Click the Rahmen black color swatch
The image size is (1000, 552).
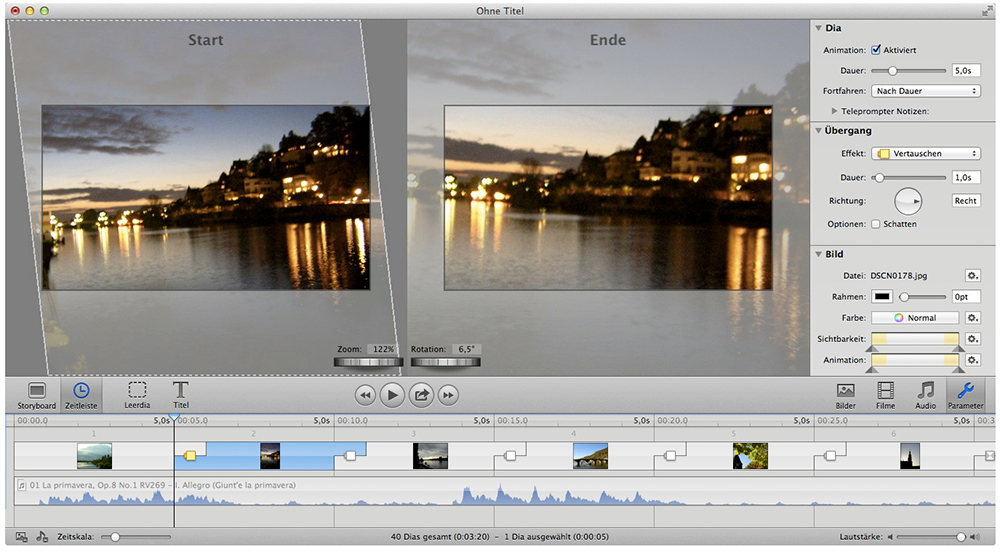pos(883,297)
